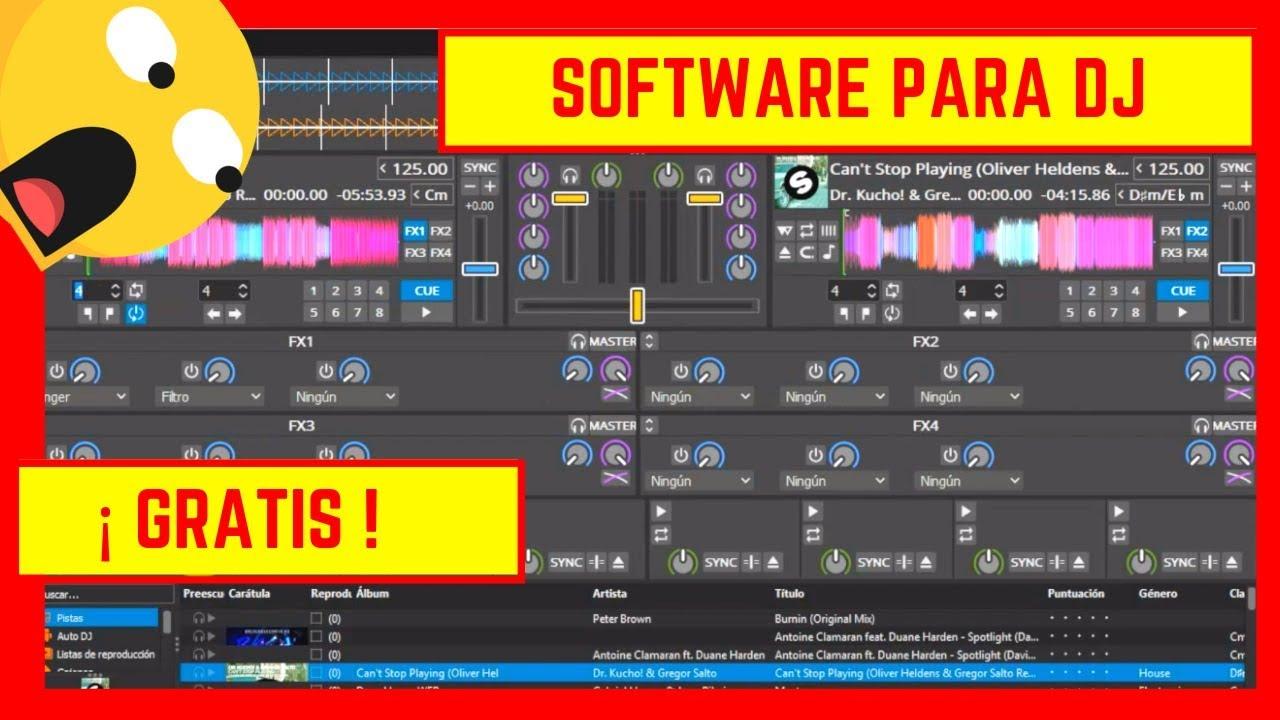Click the SYNC button on the left deck
Screen dimensions: 1280x720
(x=480, y=168)
